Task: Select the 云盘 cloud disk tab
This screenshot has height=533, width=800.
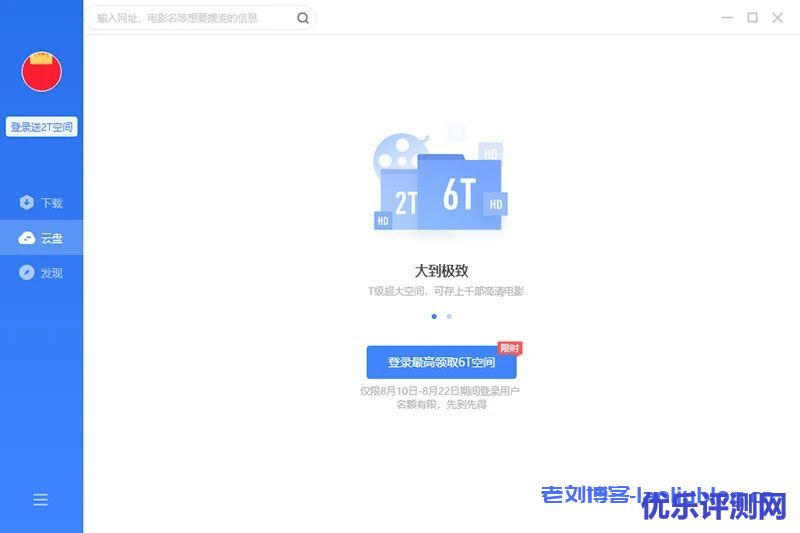Action: tap(41, 238)
